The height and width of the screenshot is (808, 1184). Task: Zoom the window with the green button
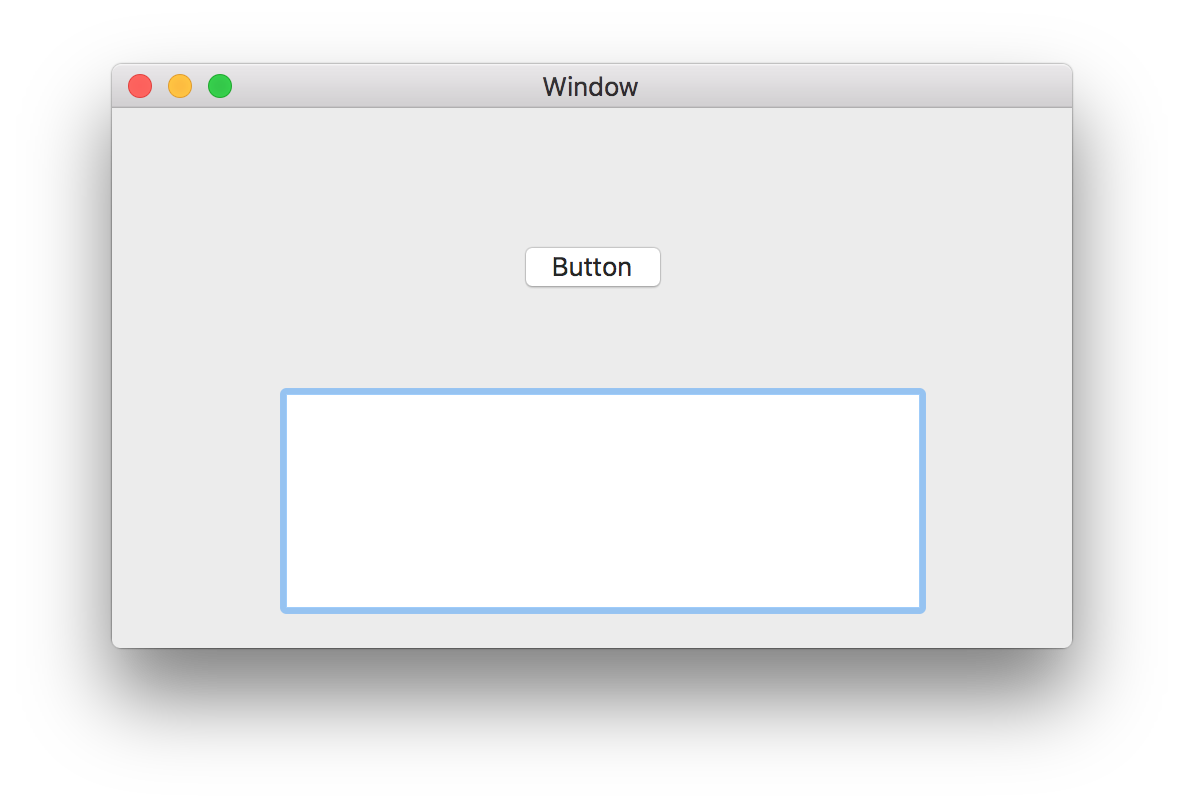[x=220, y=86]
